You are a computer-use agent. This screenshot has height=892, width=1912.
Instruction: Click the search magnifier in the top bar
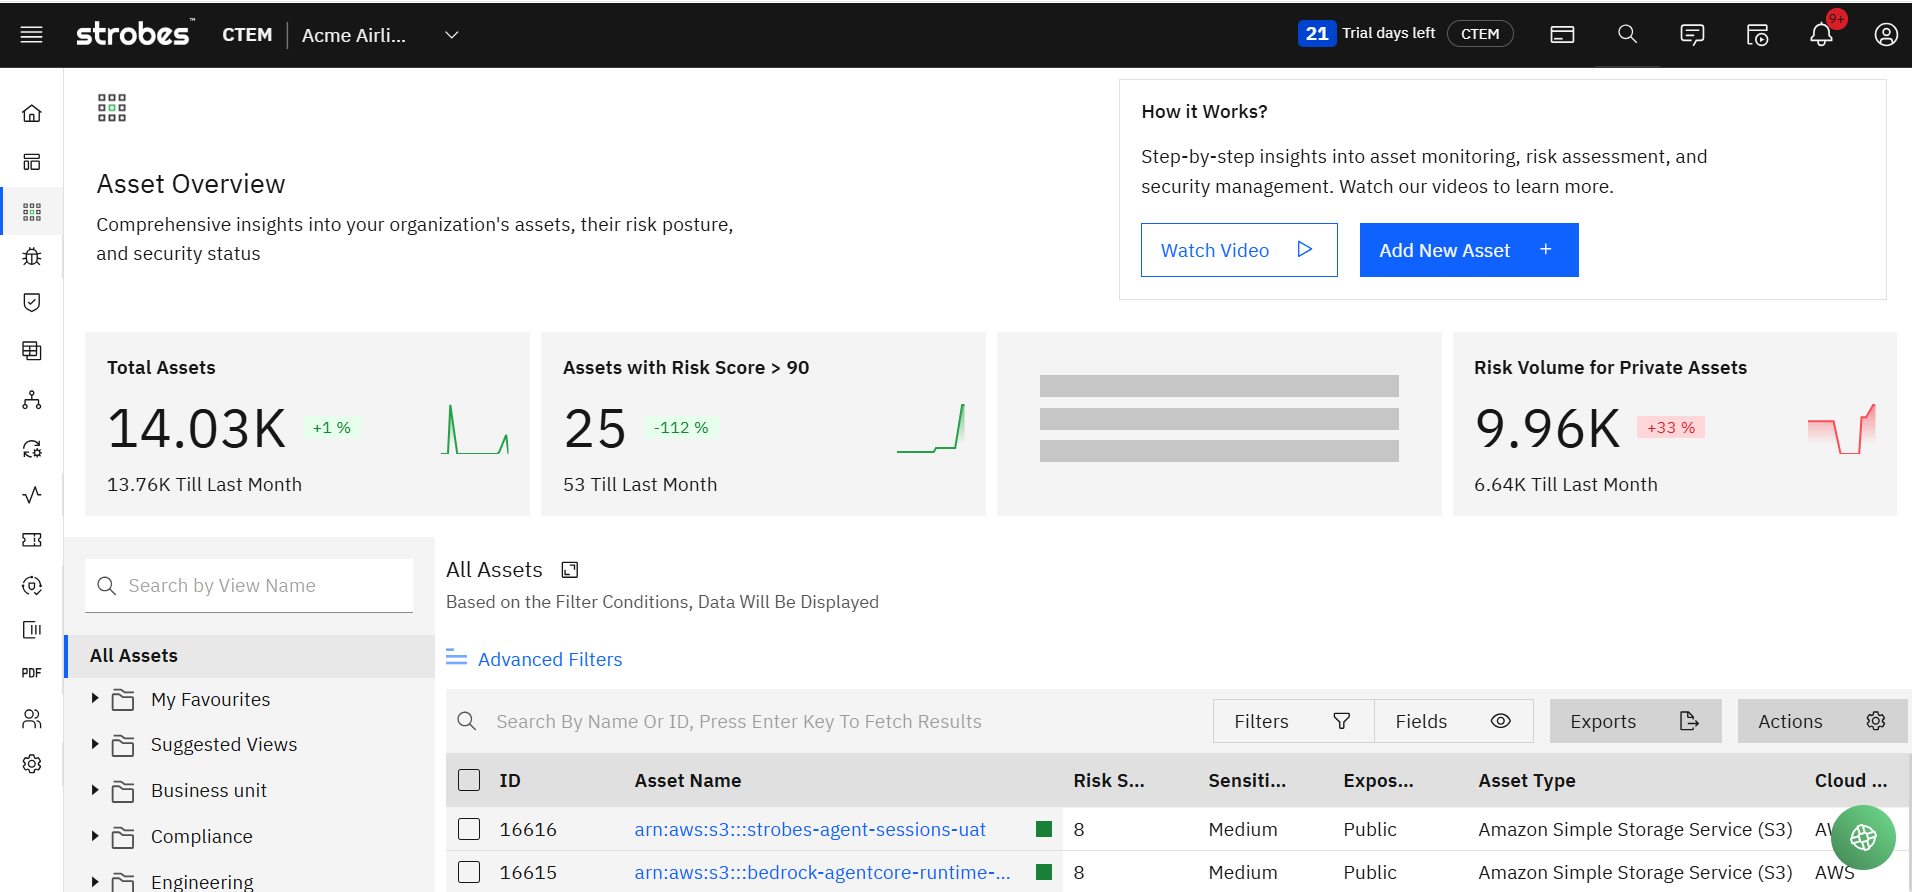pos(1627,35)
